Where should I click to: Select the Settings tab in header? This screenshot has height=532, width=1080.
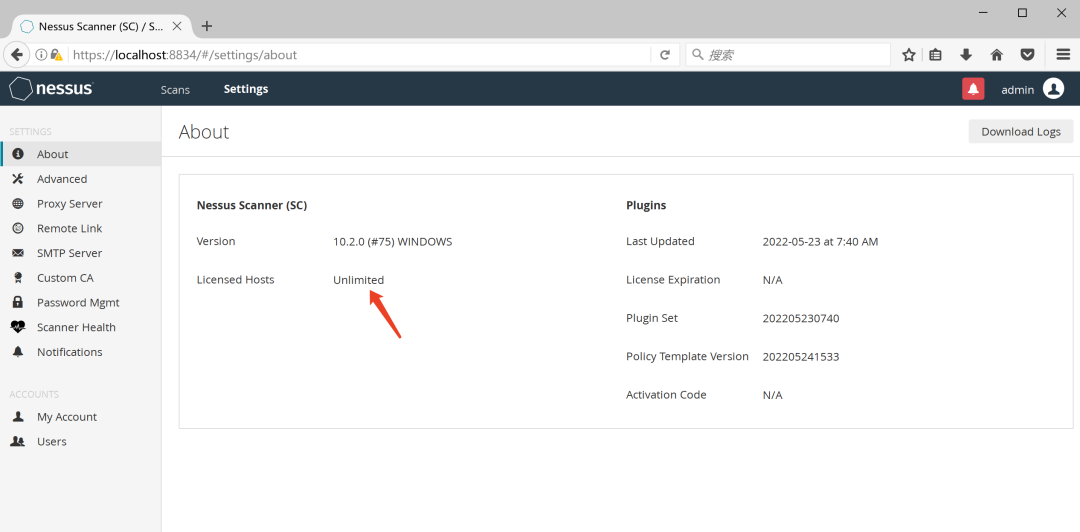246,89
